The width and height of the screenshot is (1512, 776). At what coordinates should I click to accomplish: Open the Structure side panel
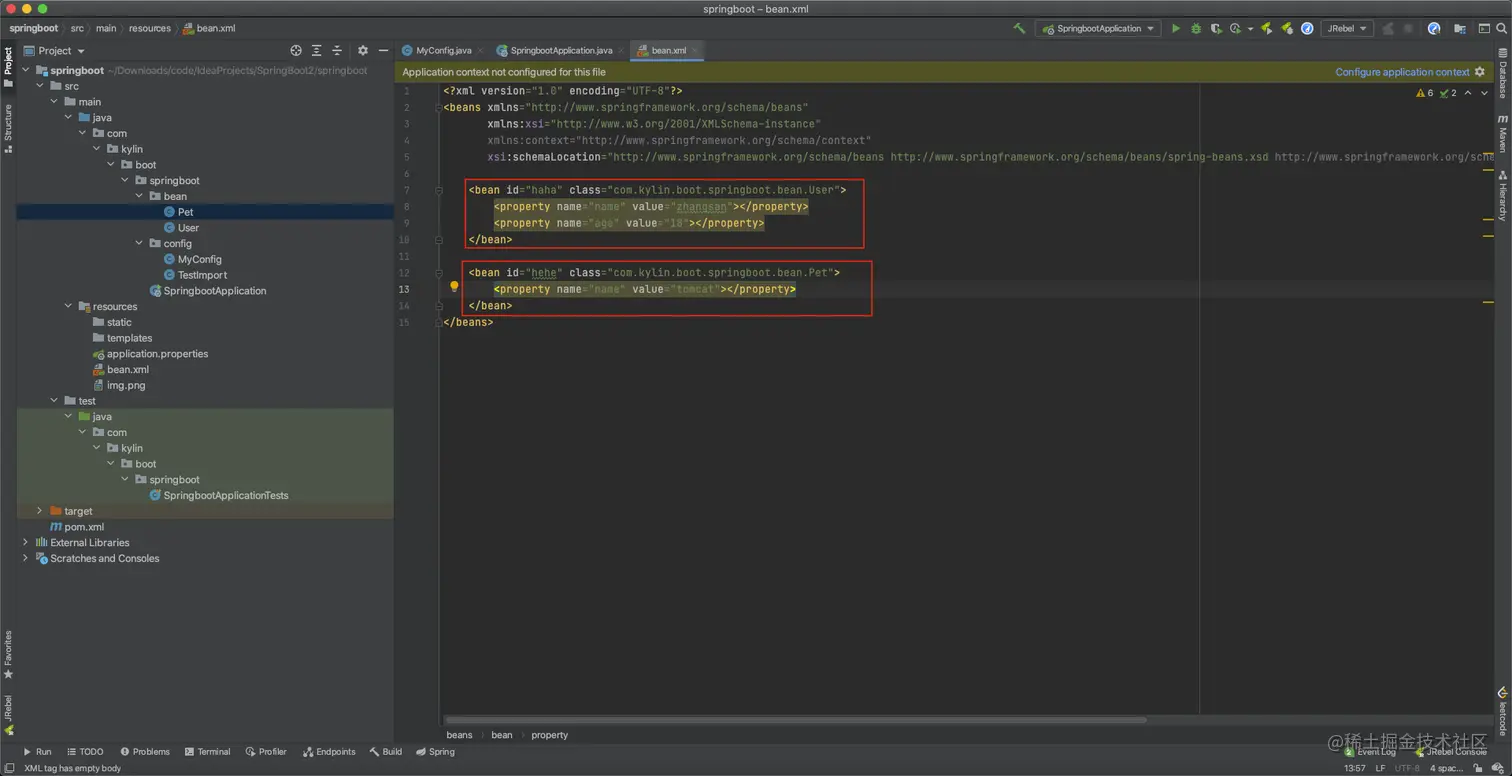8,128
